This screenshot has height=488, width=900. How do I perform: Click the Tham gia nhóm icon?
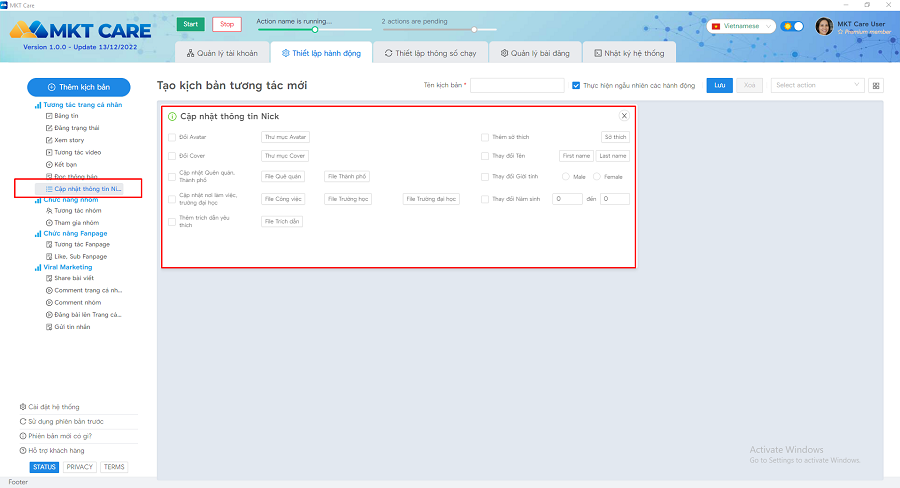coord(49,222)
